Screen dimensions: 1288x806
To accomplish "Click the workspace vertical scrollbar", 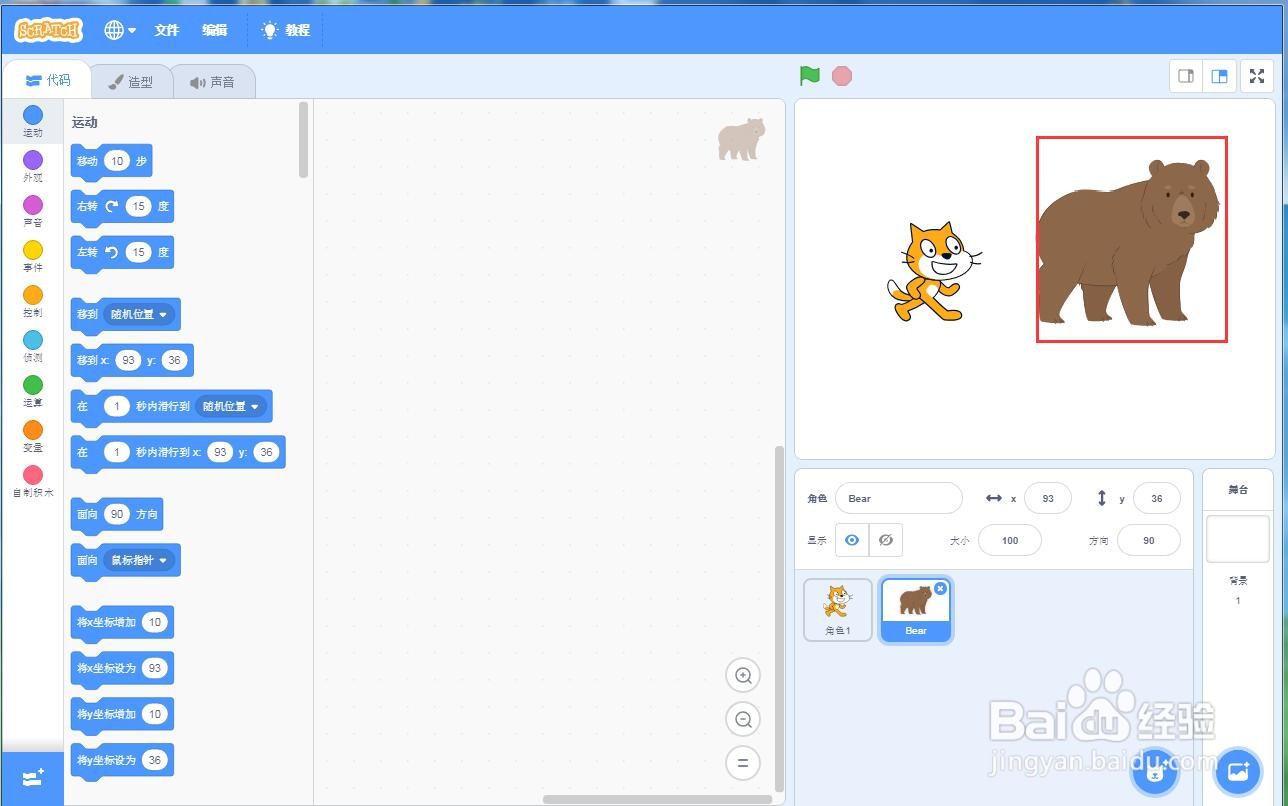I will click(780, 618).
